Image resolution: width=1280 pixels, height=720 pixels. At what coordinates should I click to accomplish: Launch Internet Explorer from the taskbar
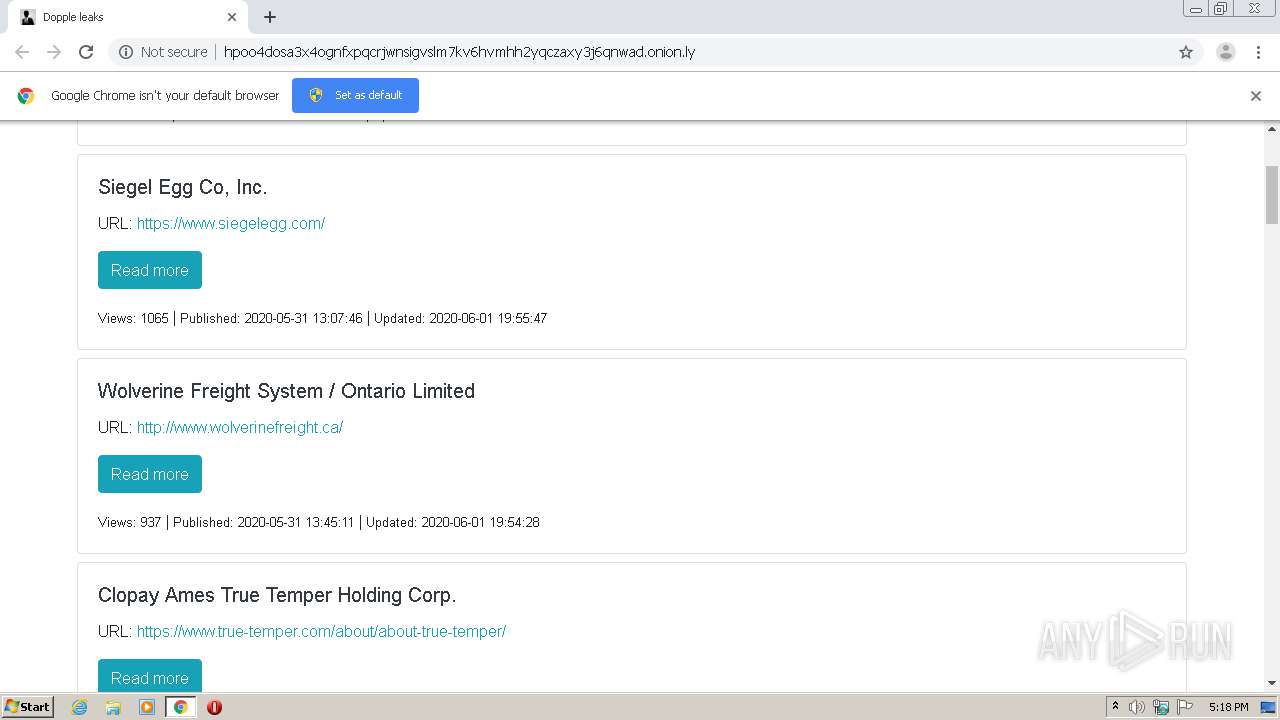pyautogui.click(x=80, y=707)
